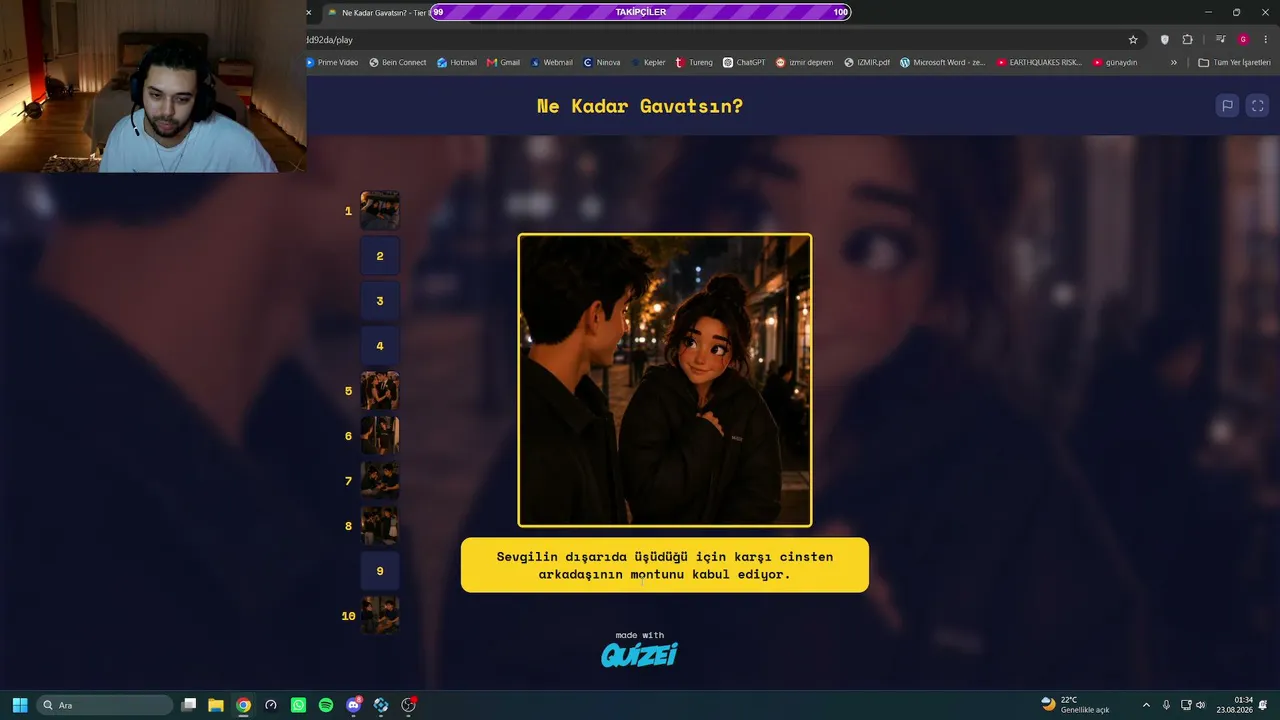Viewport: 1280px width, 720px height.
Task: Place the item in empty rank slot 2
Action: coord(380,256)
